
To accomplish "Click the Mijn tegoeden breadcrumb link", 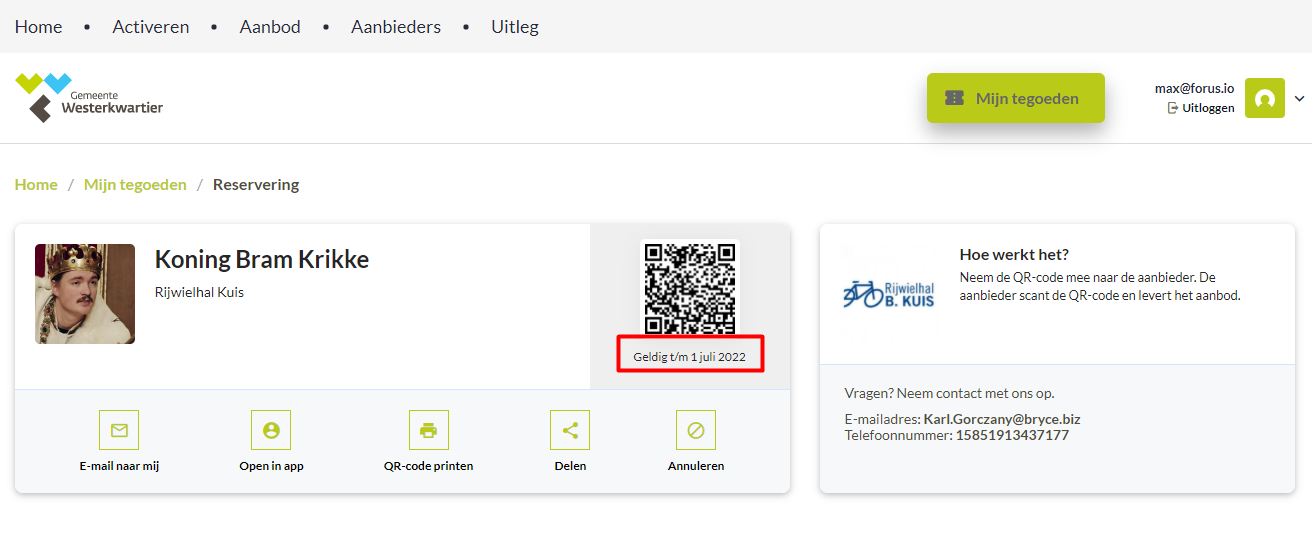I will [135, 184].
